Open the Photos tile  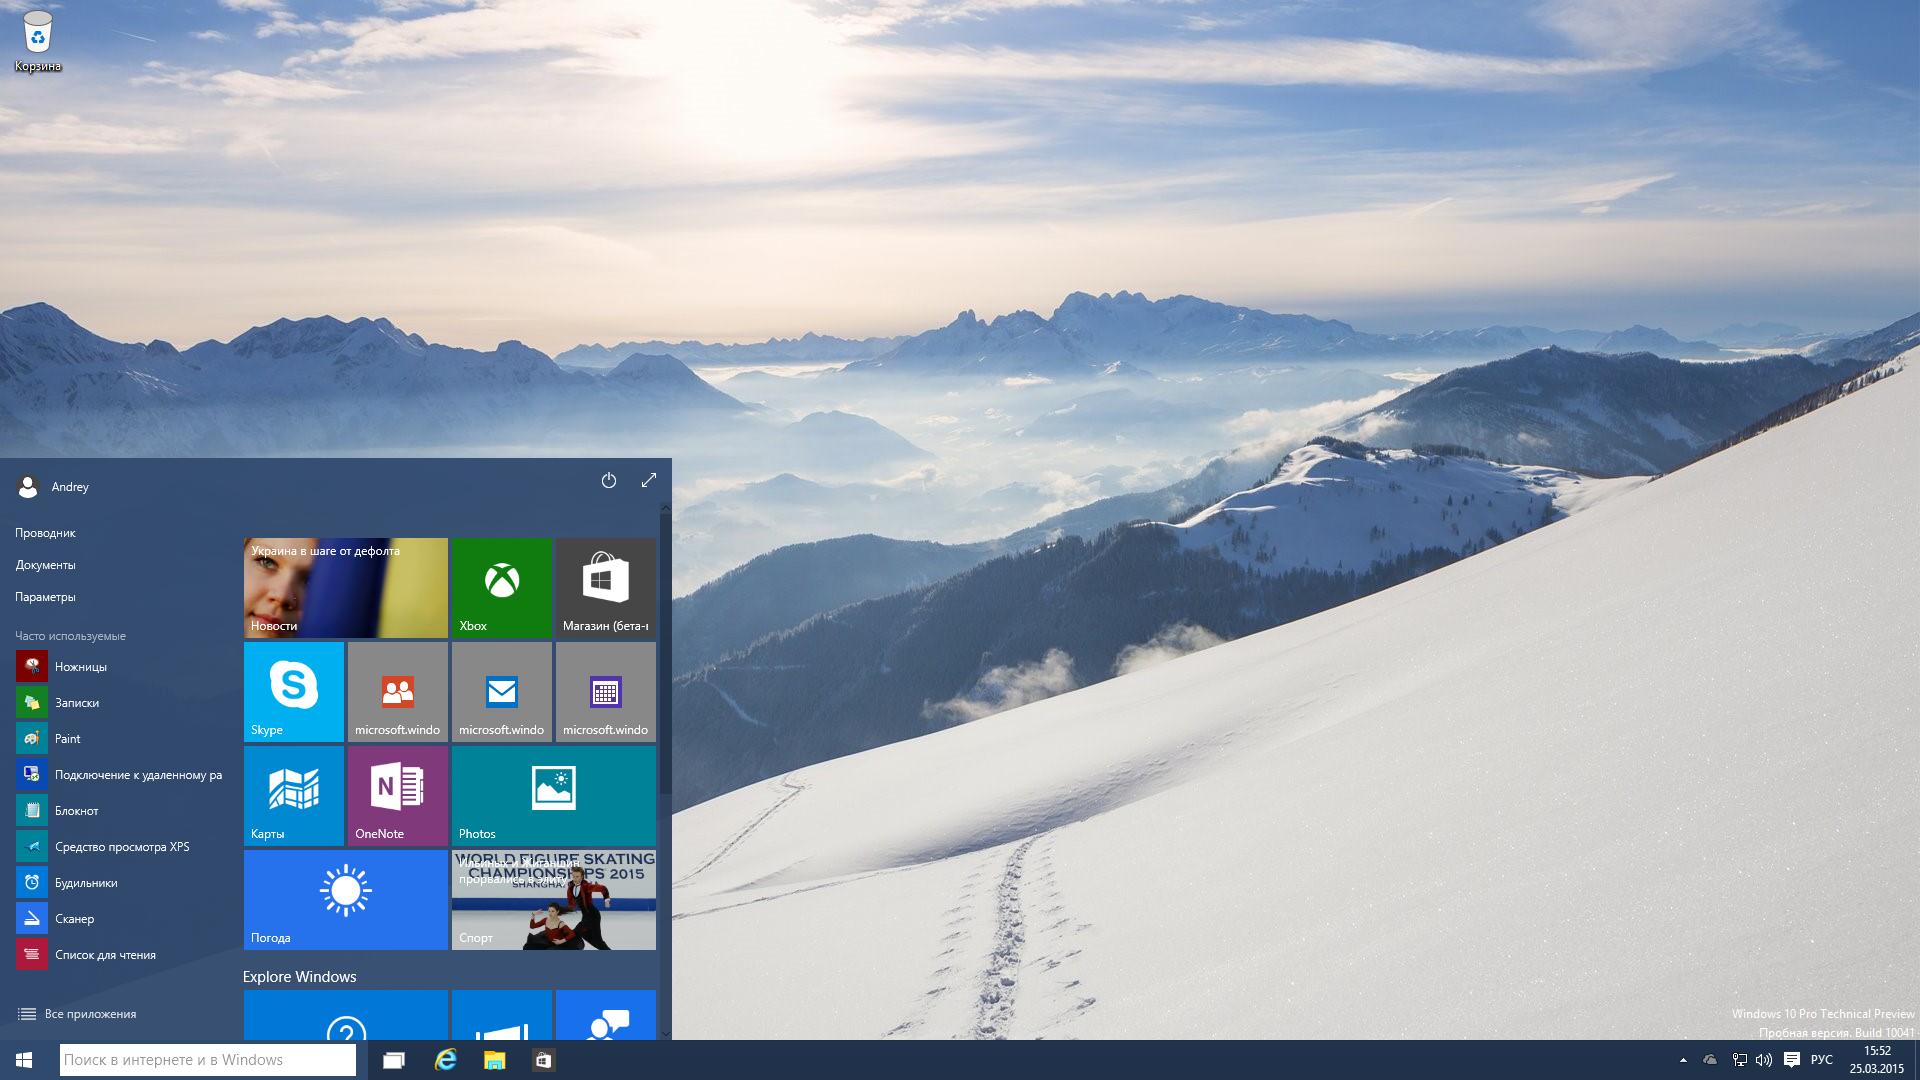tap(553, 795)
